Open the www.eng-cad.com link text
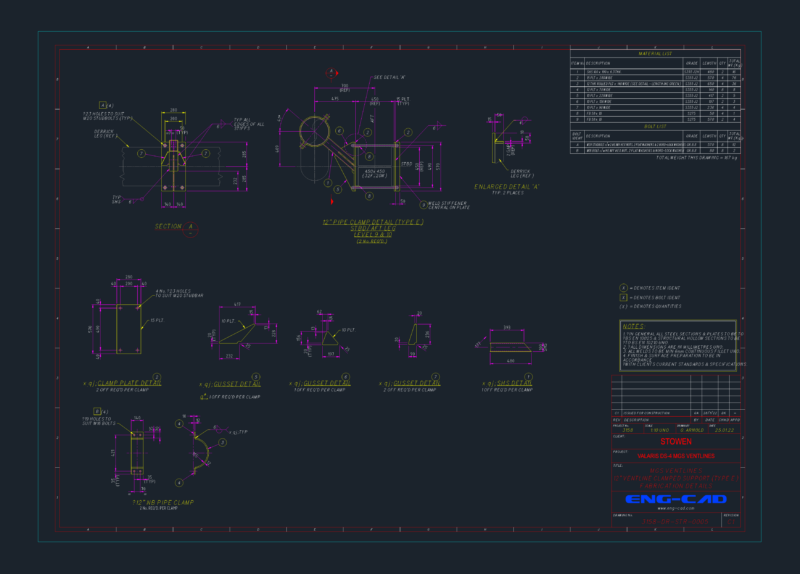 [676, 508]
